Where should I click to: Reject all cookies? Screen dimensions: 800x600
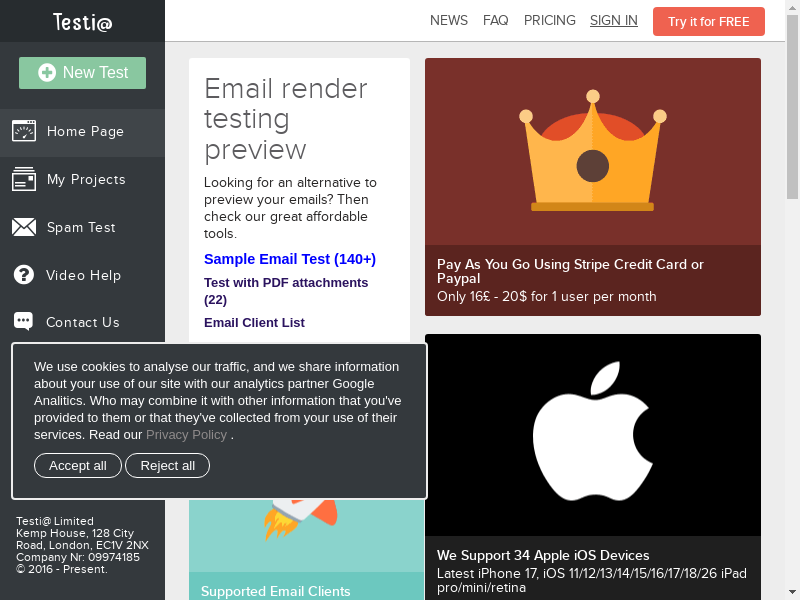click(x=167, y=465)
